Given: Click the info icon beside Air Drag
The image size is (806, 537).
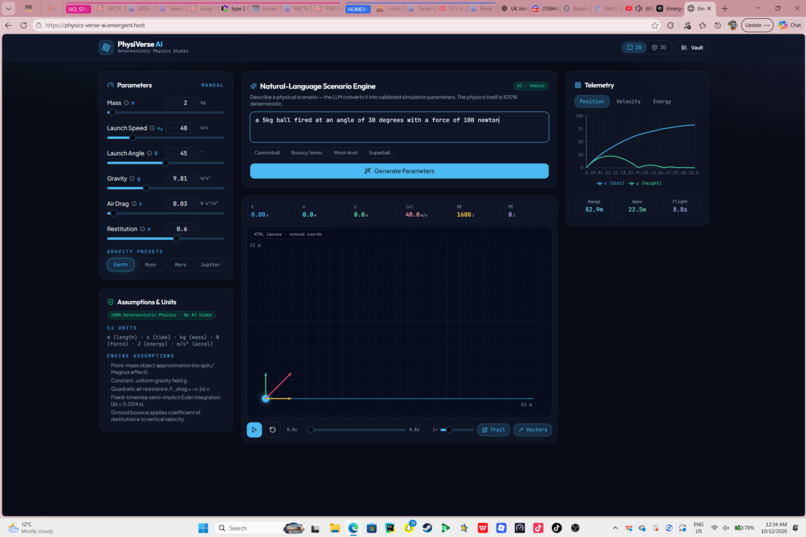Looking at the screenshot, I should [x=134, y=203].
